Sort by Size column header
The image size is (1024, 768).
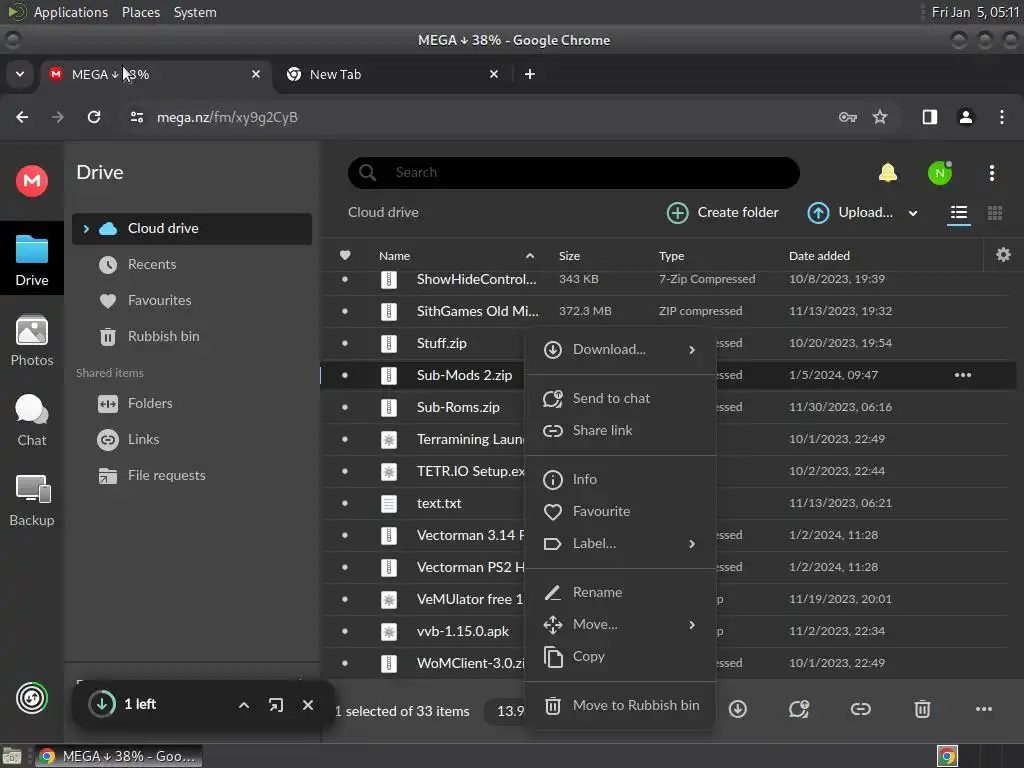[x=569, y=256]
